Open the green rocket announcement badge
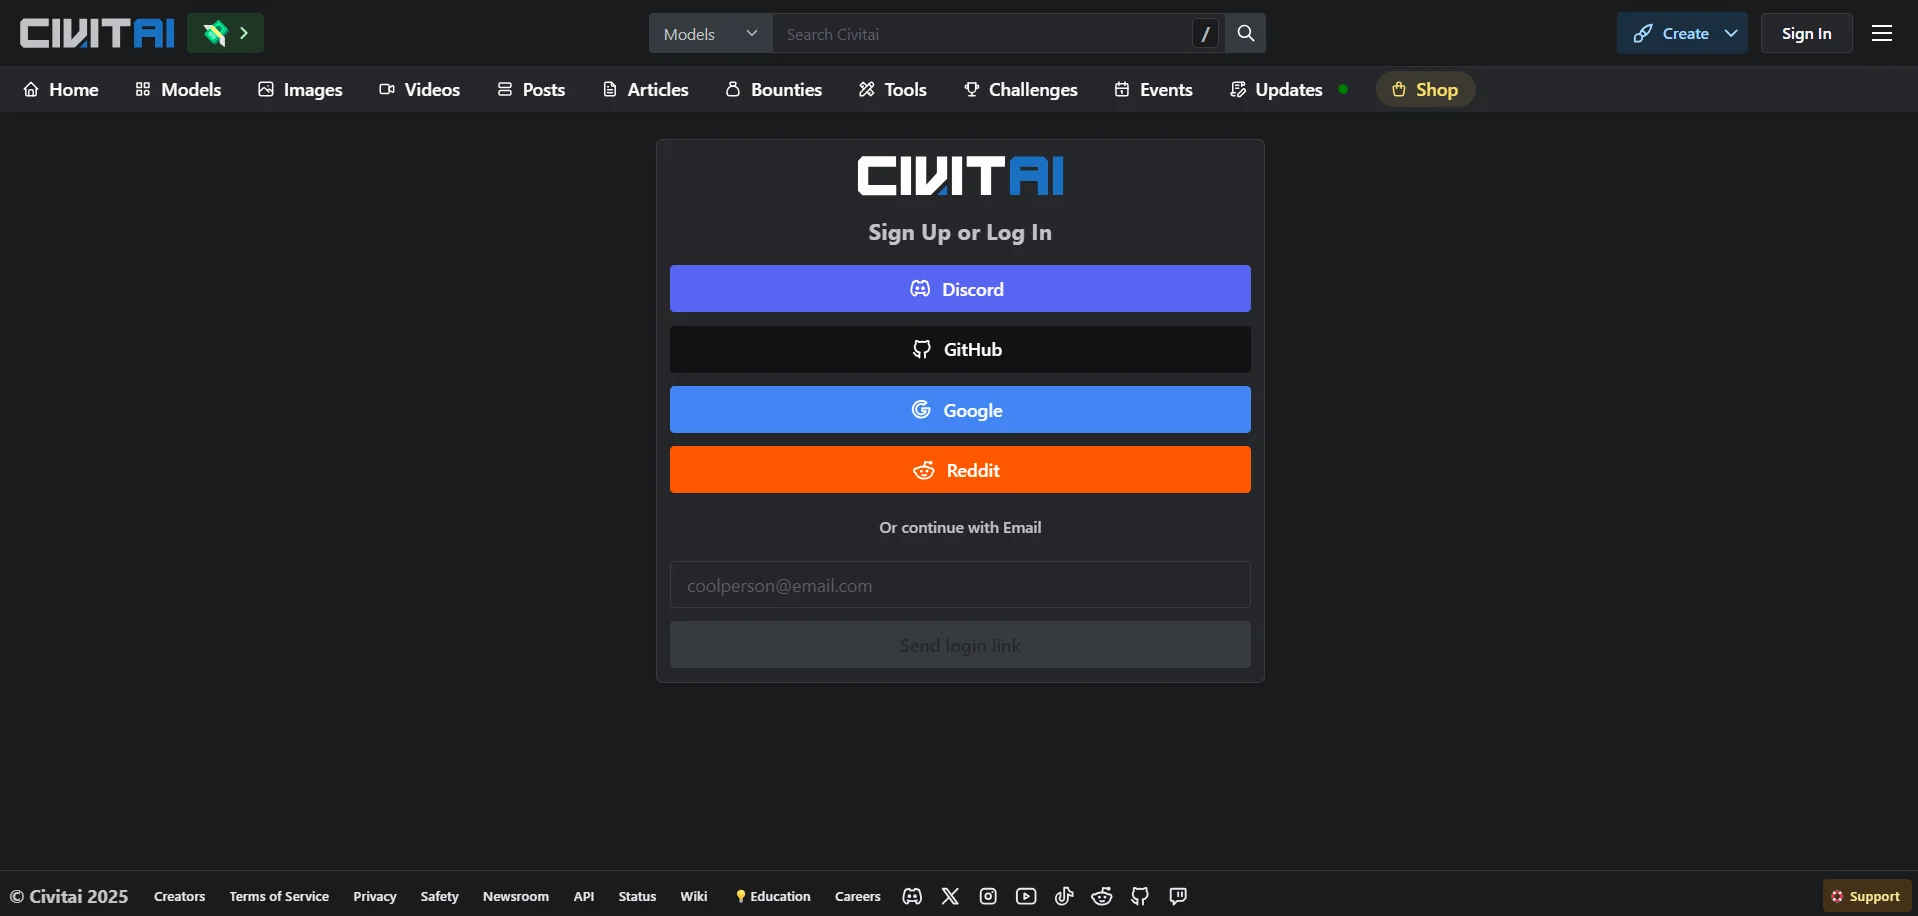The width and height of the screenshot is (1918, 916). (x=225, y=33)
